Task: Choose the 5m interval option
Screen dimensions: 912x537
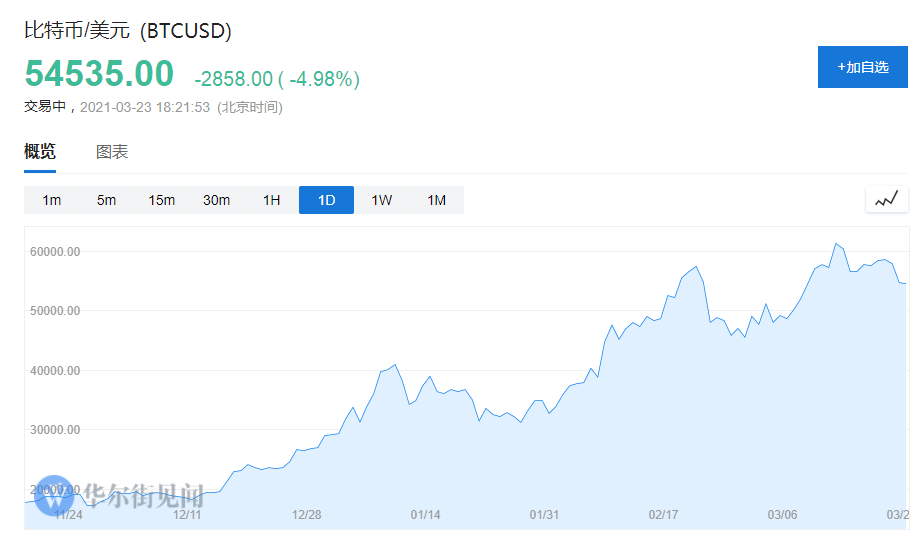Action: (107, 200)
